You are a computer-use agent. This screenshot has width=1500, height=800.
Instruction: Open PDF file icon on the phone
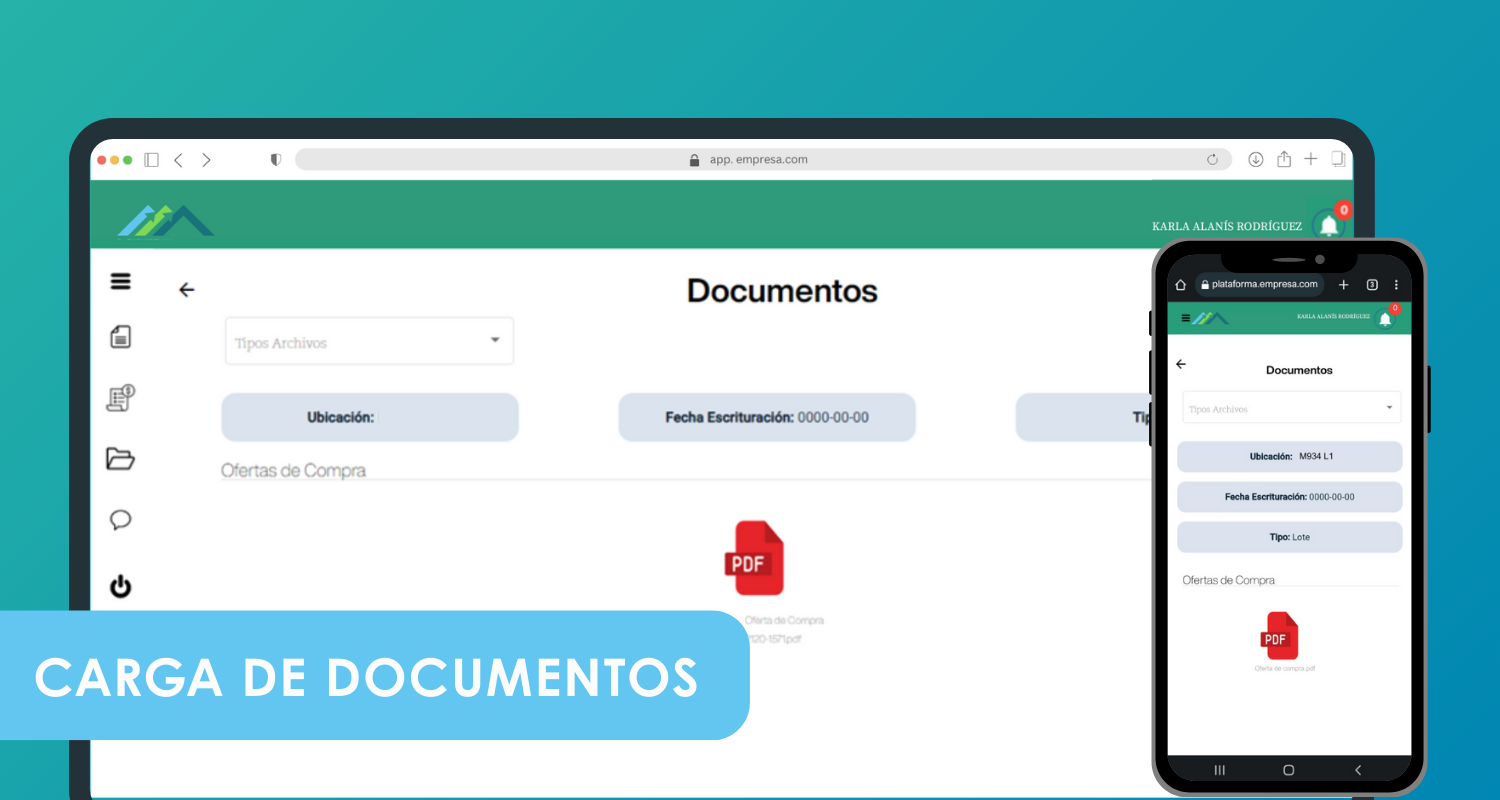pos(1280,636)
